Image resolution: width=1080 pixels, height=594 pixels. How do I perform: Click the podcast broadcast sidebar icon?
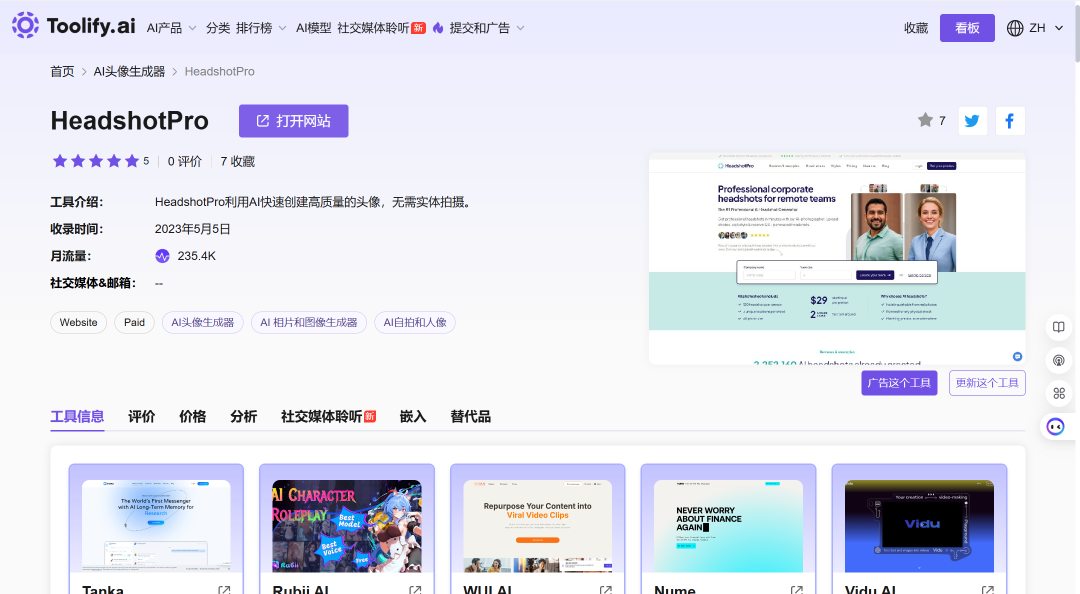[x=1059, y=360]
